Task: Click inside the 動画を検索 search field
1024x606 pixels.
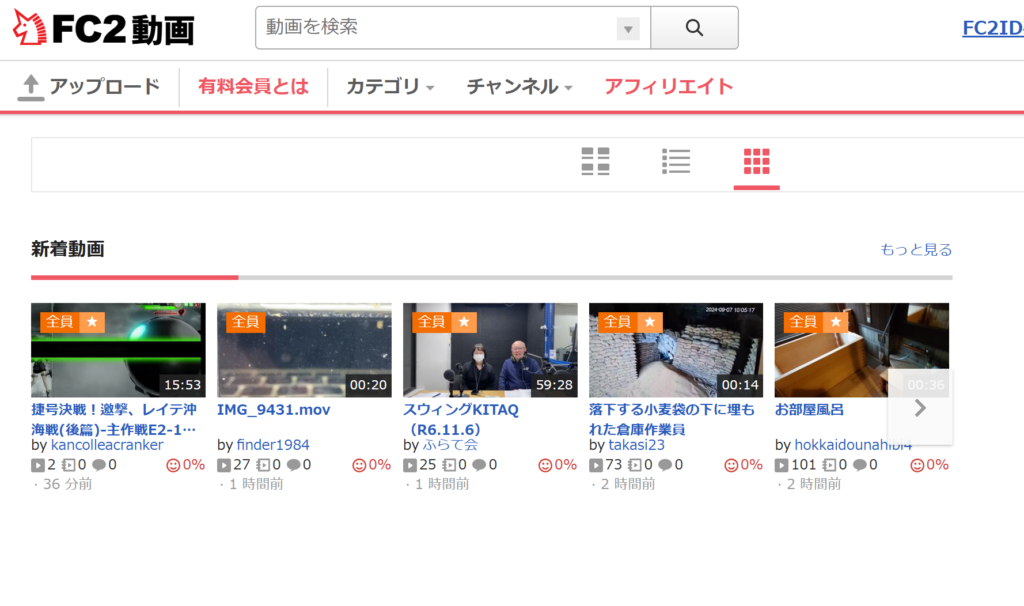Action: click(435, 28)
